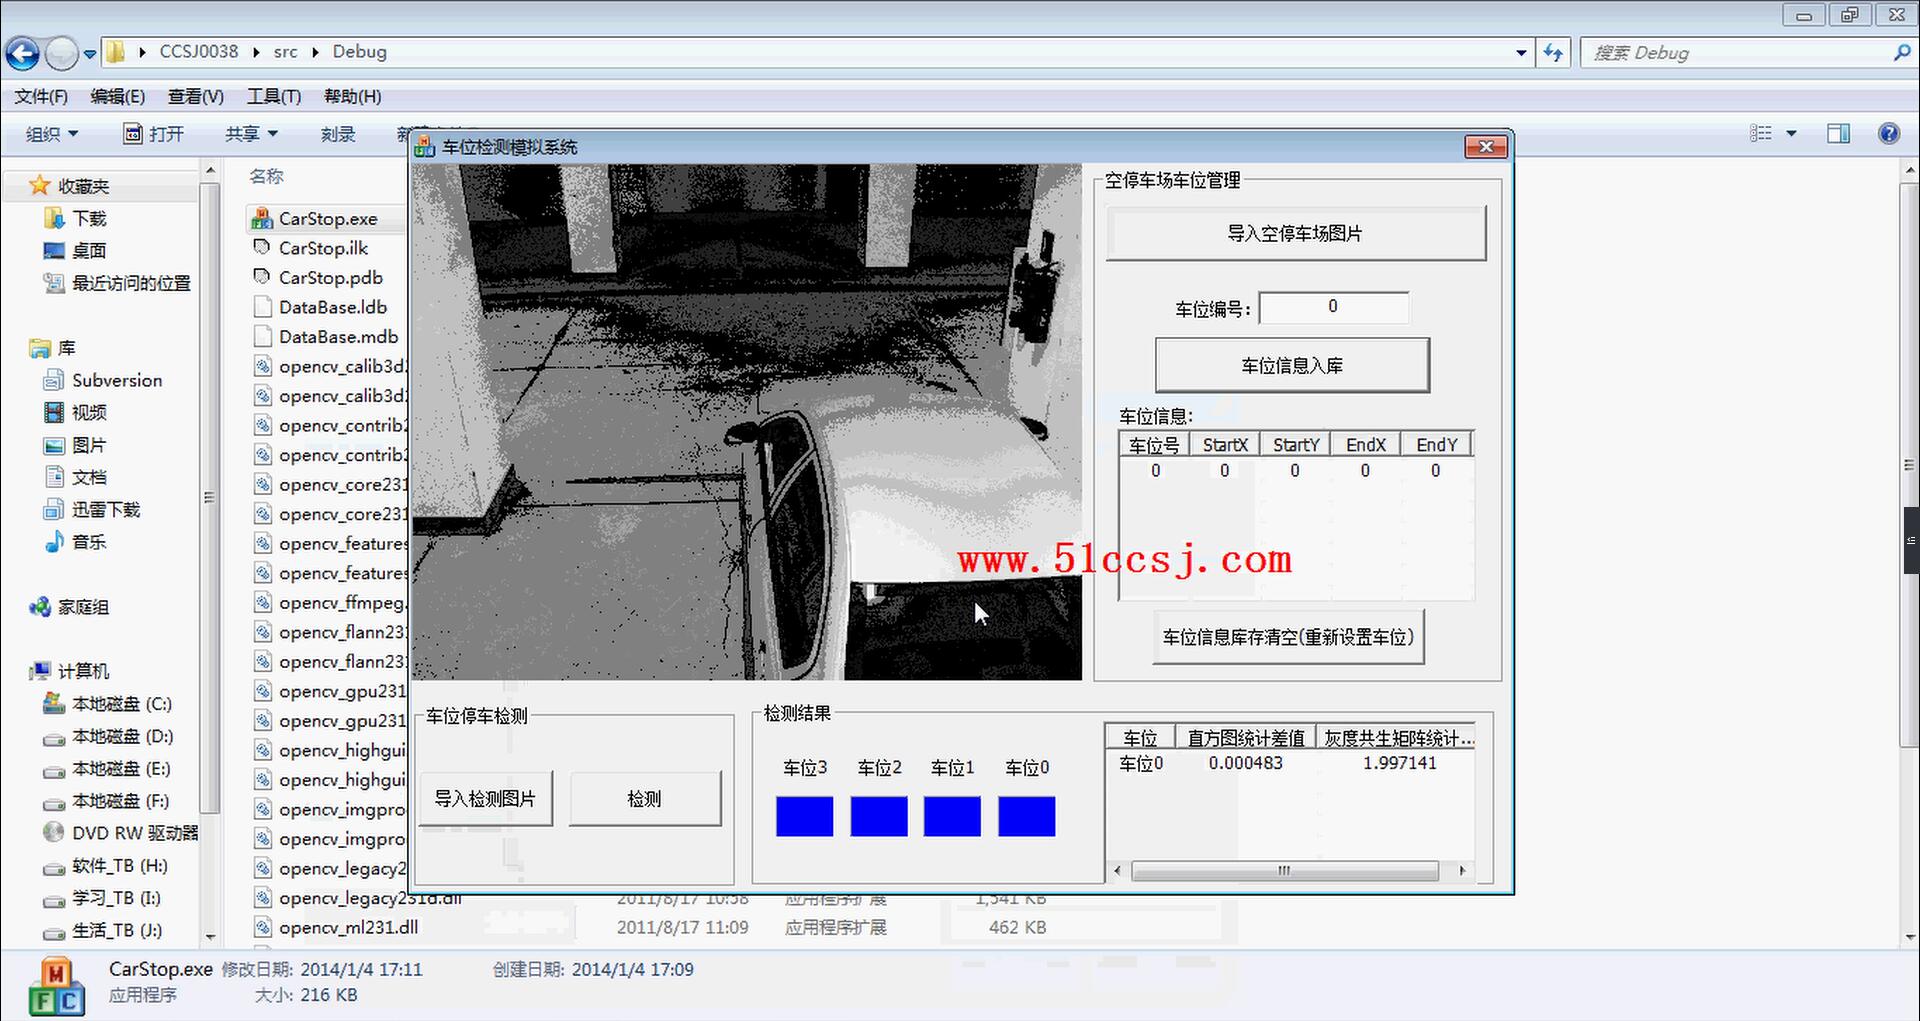
Task: Click the blue 车位3 status square
Action: pos(804,816)
